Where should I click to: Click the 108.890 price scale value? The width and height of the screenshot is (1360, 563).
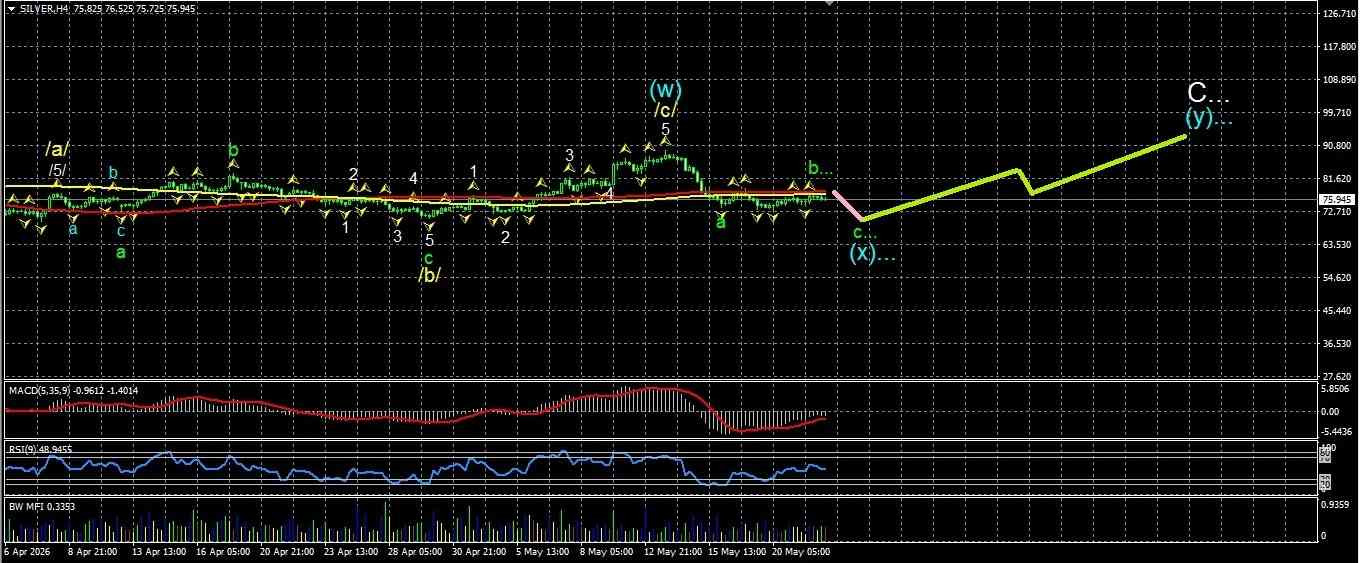[x=1338, y=80]
